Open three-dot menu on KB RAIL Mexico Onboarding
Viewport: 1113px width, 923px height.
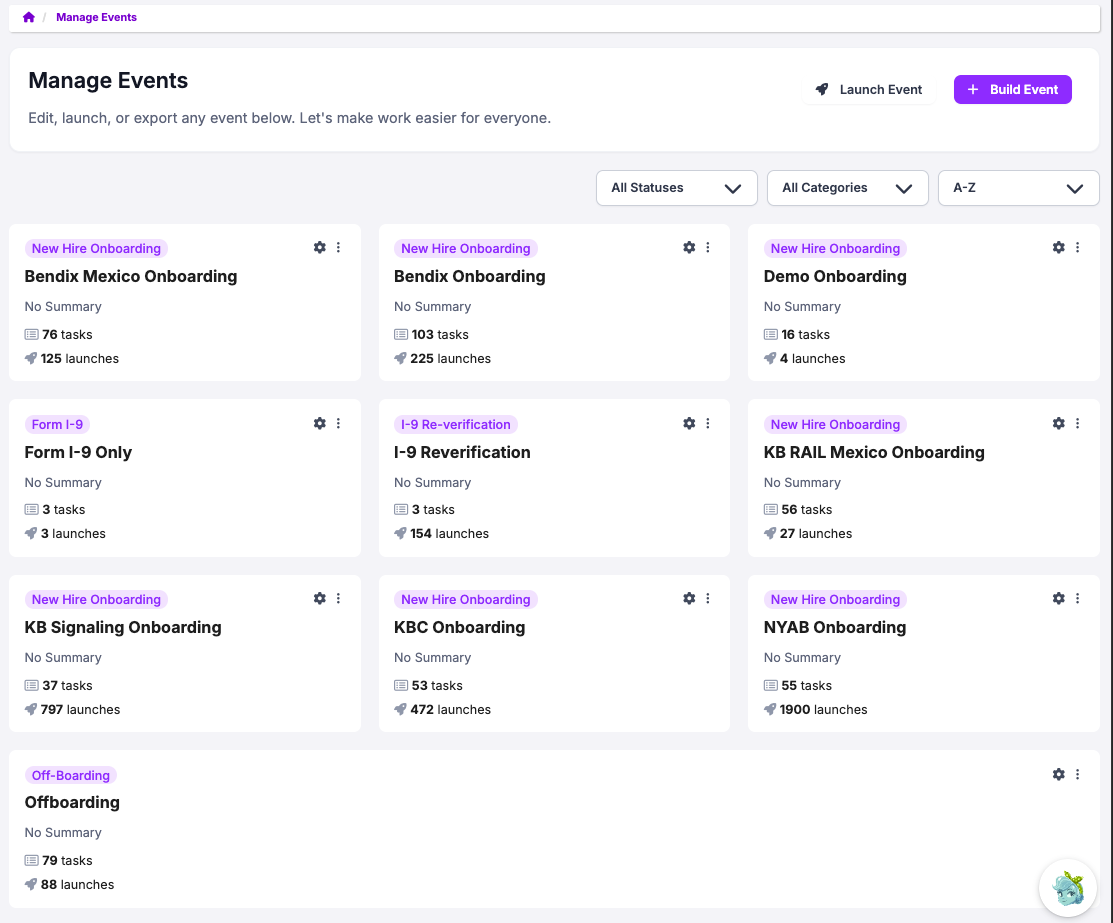click(1077, 423)
